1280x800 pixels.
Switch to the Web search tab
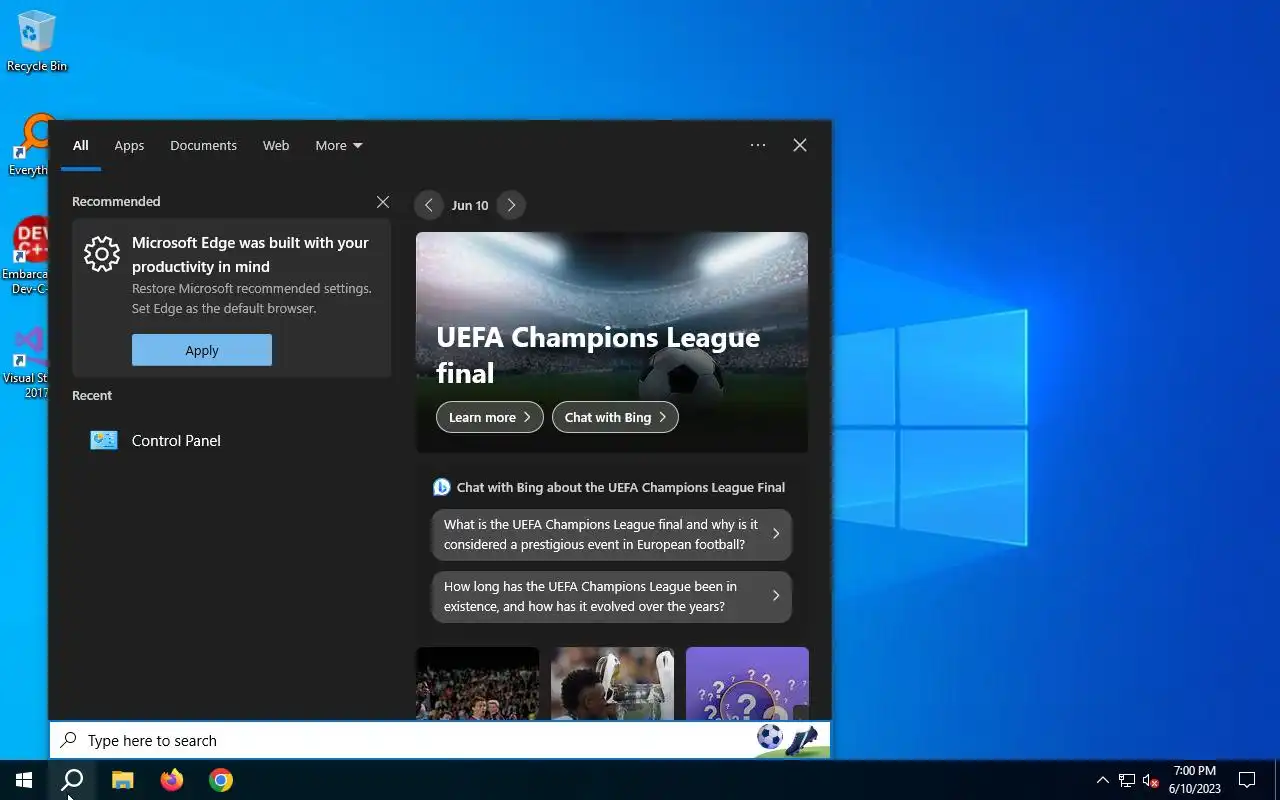[276, 145]
